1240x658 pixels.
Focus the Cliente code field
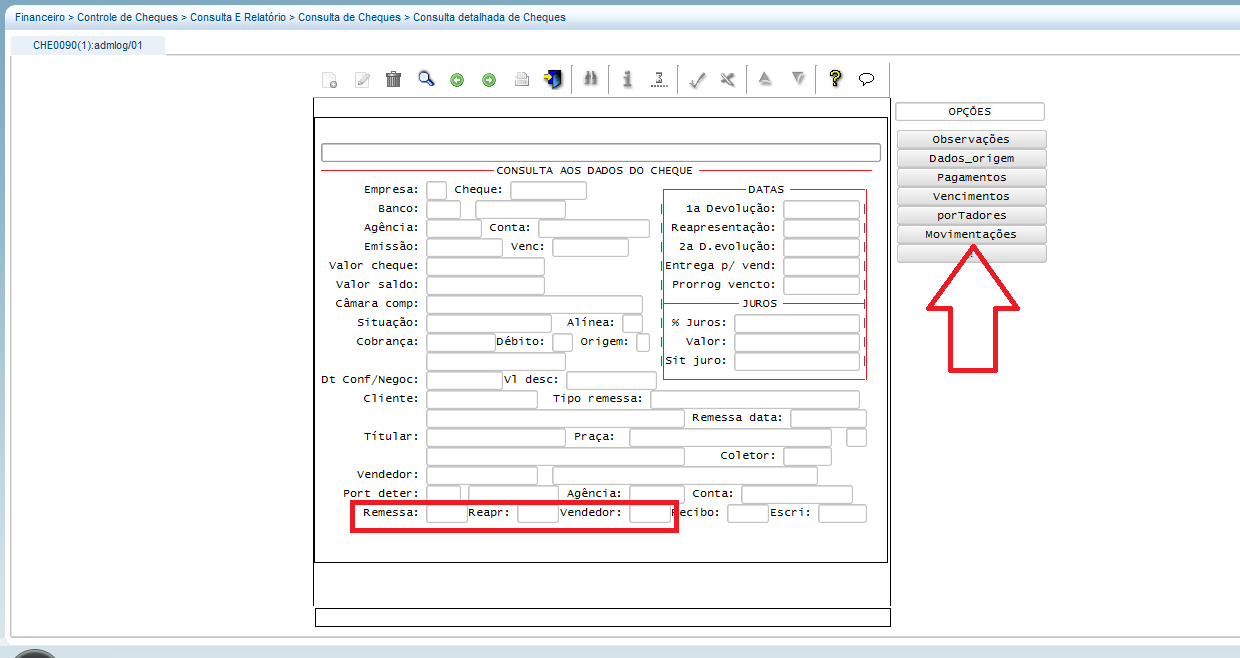tap(482, 399)
